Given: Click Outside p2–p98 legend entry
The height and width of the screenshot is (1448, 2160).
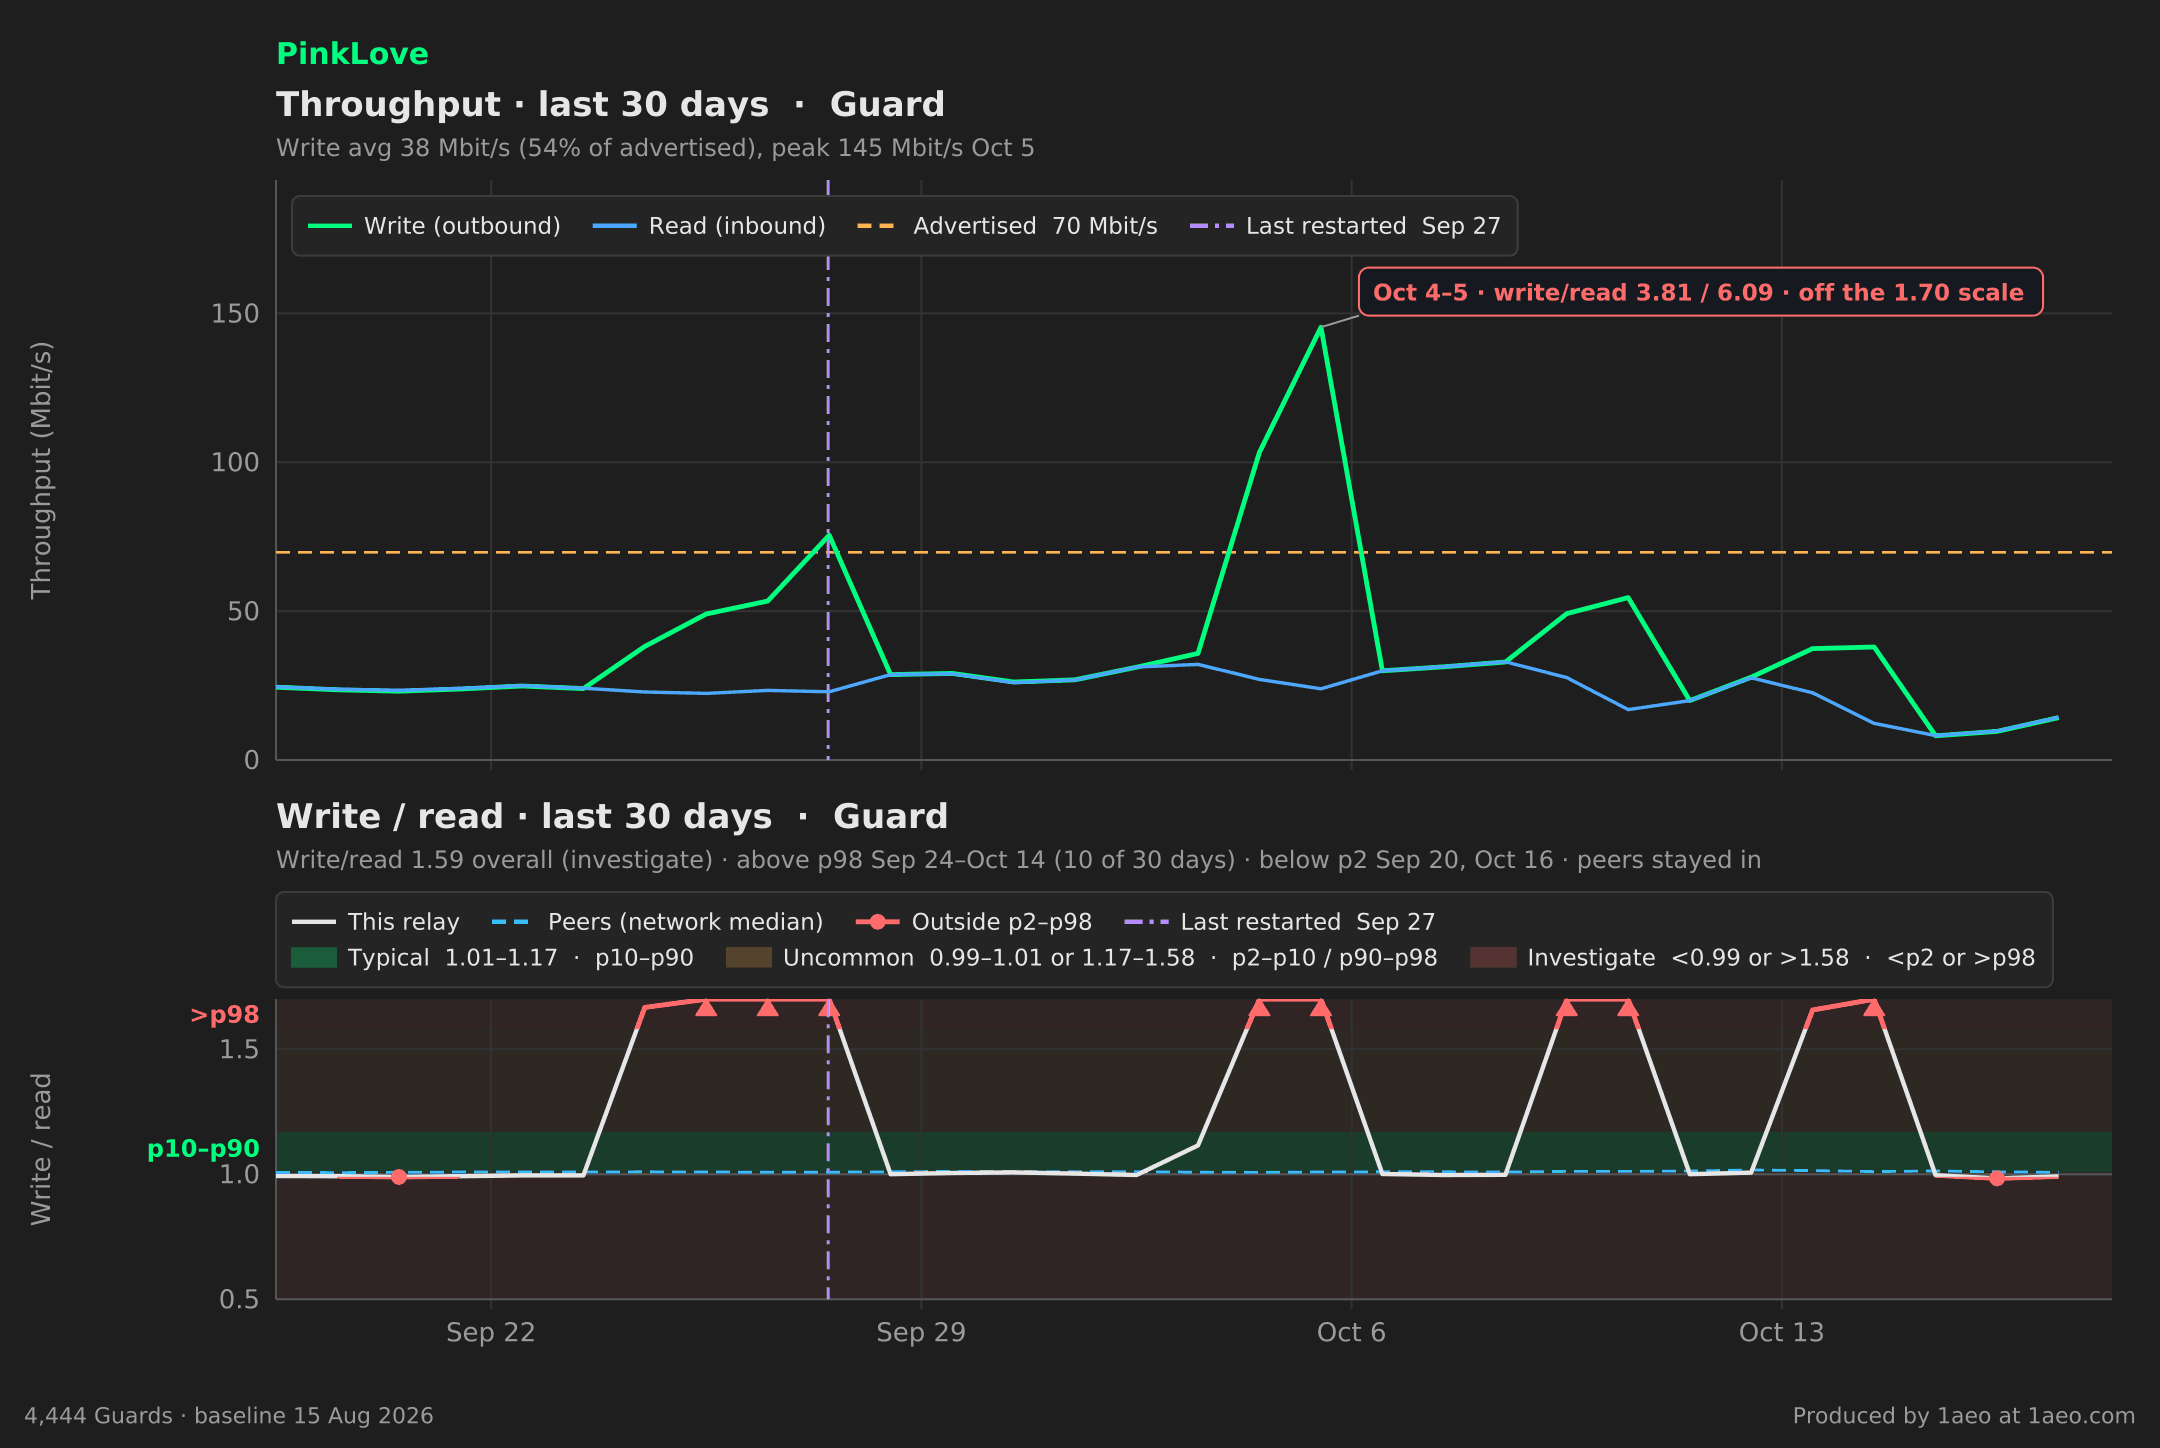Looking at the screenshot, I should point(974,922).
